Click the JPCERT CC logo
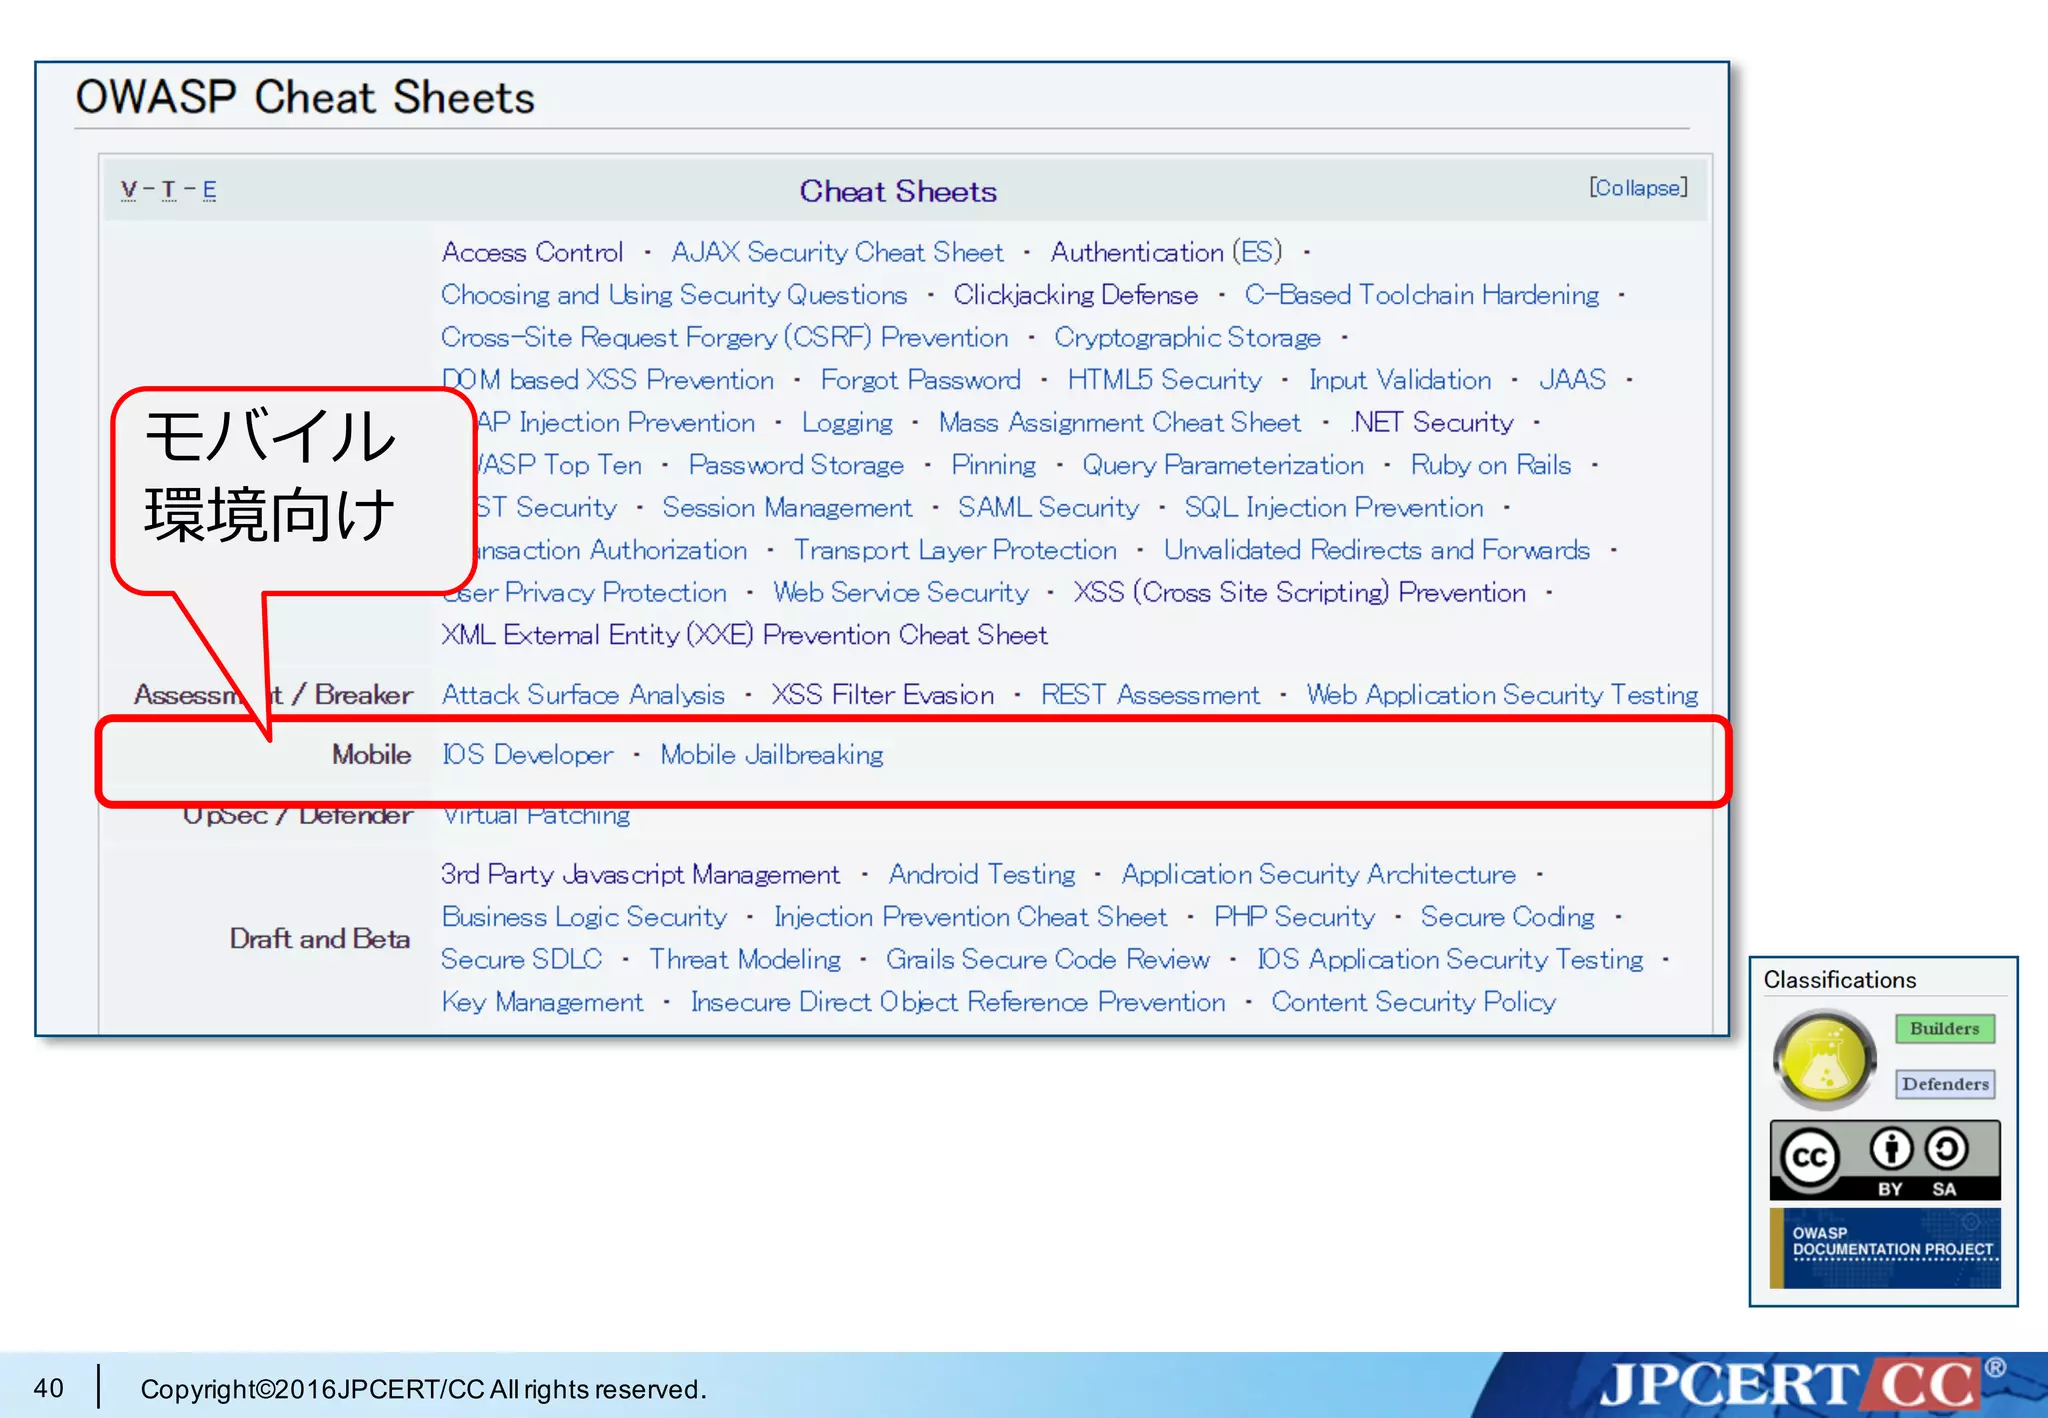Image resolution: width=2048 pixels, height=1418 pixels. [x=1790, y=1385]
